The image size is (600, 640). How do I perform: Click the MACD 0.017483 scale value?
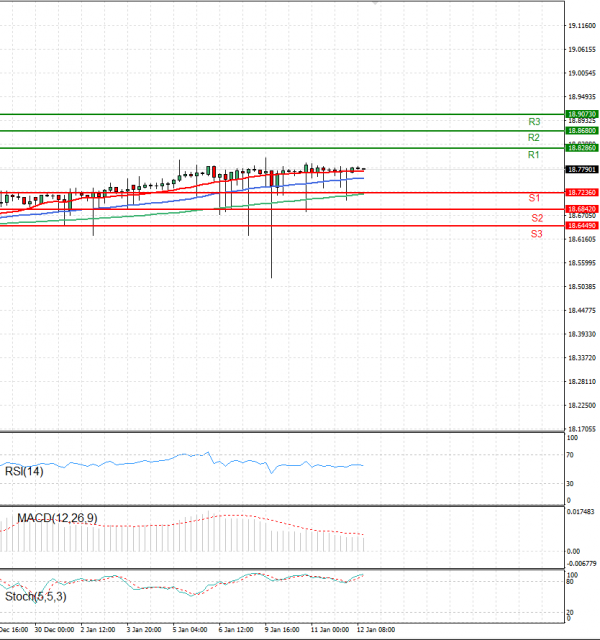point(581,512)
